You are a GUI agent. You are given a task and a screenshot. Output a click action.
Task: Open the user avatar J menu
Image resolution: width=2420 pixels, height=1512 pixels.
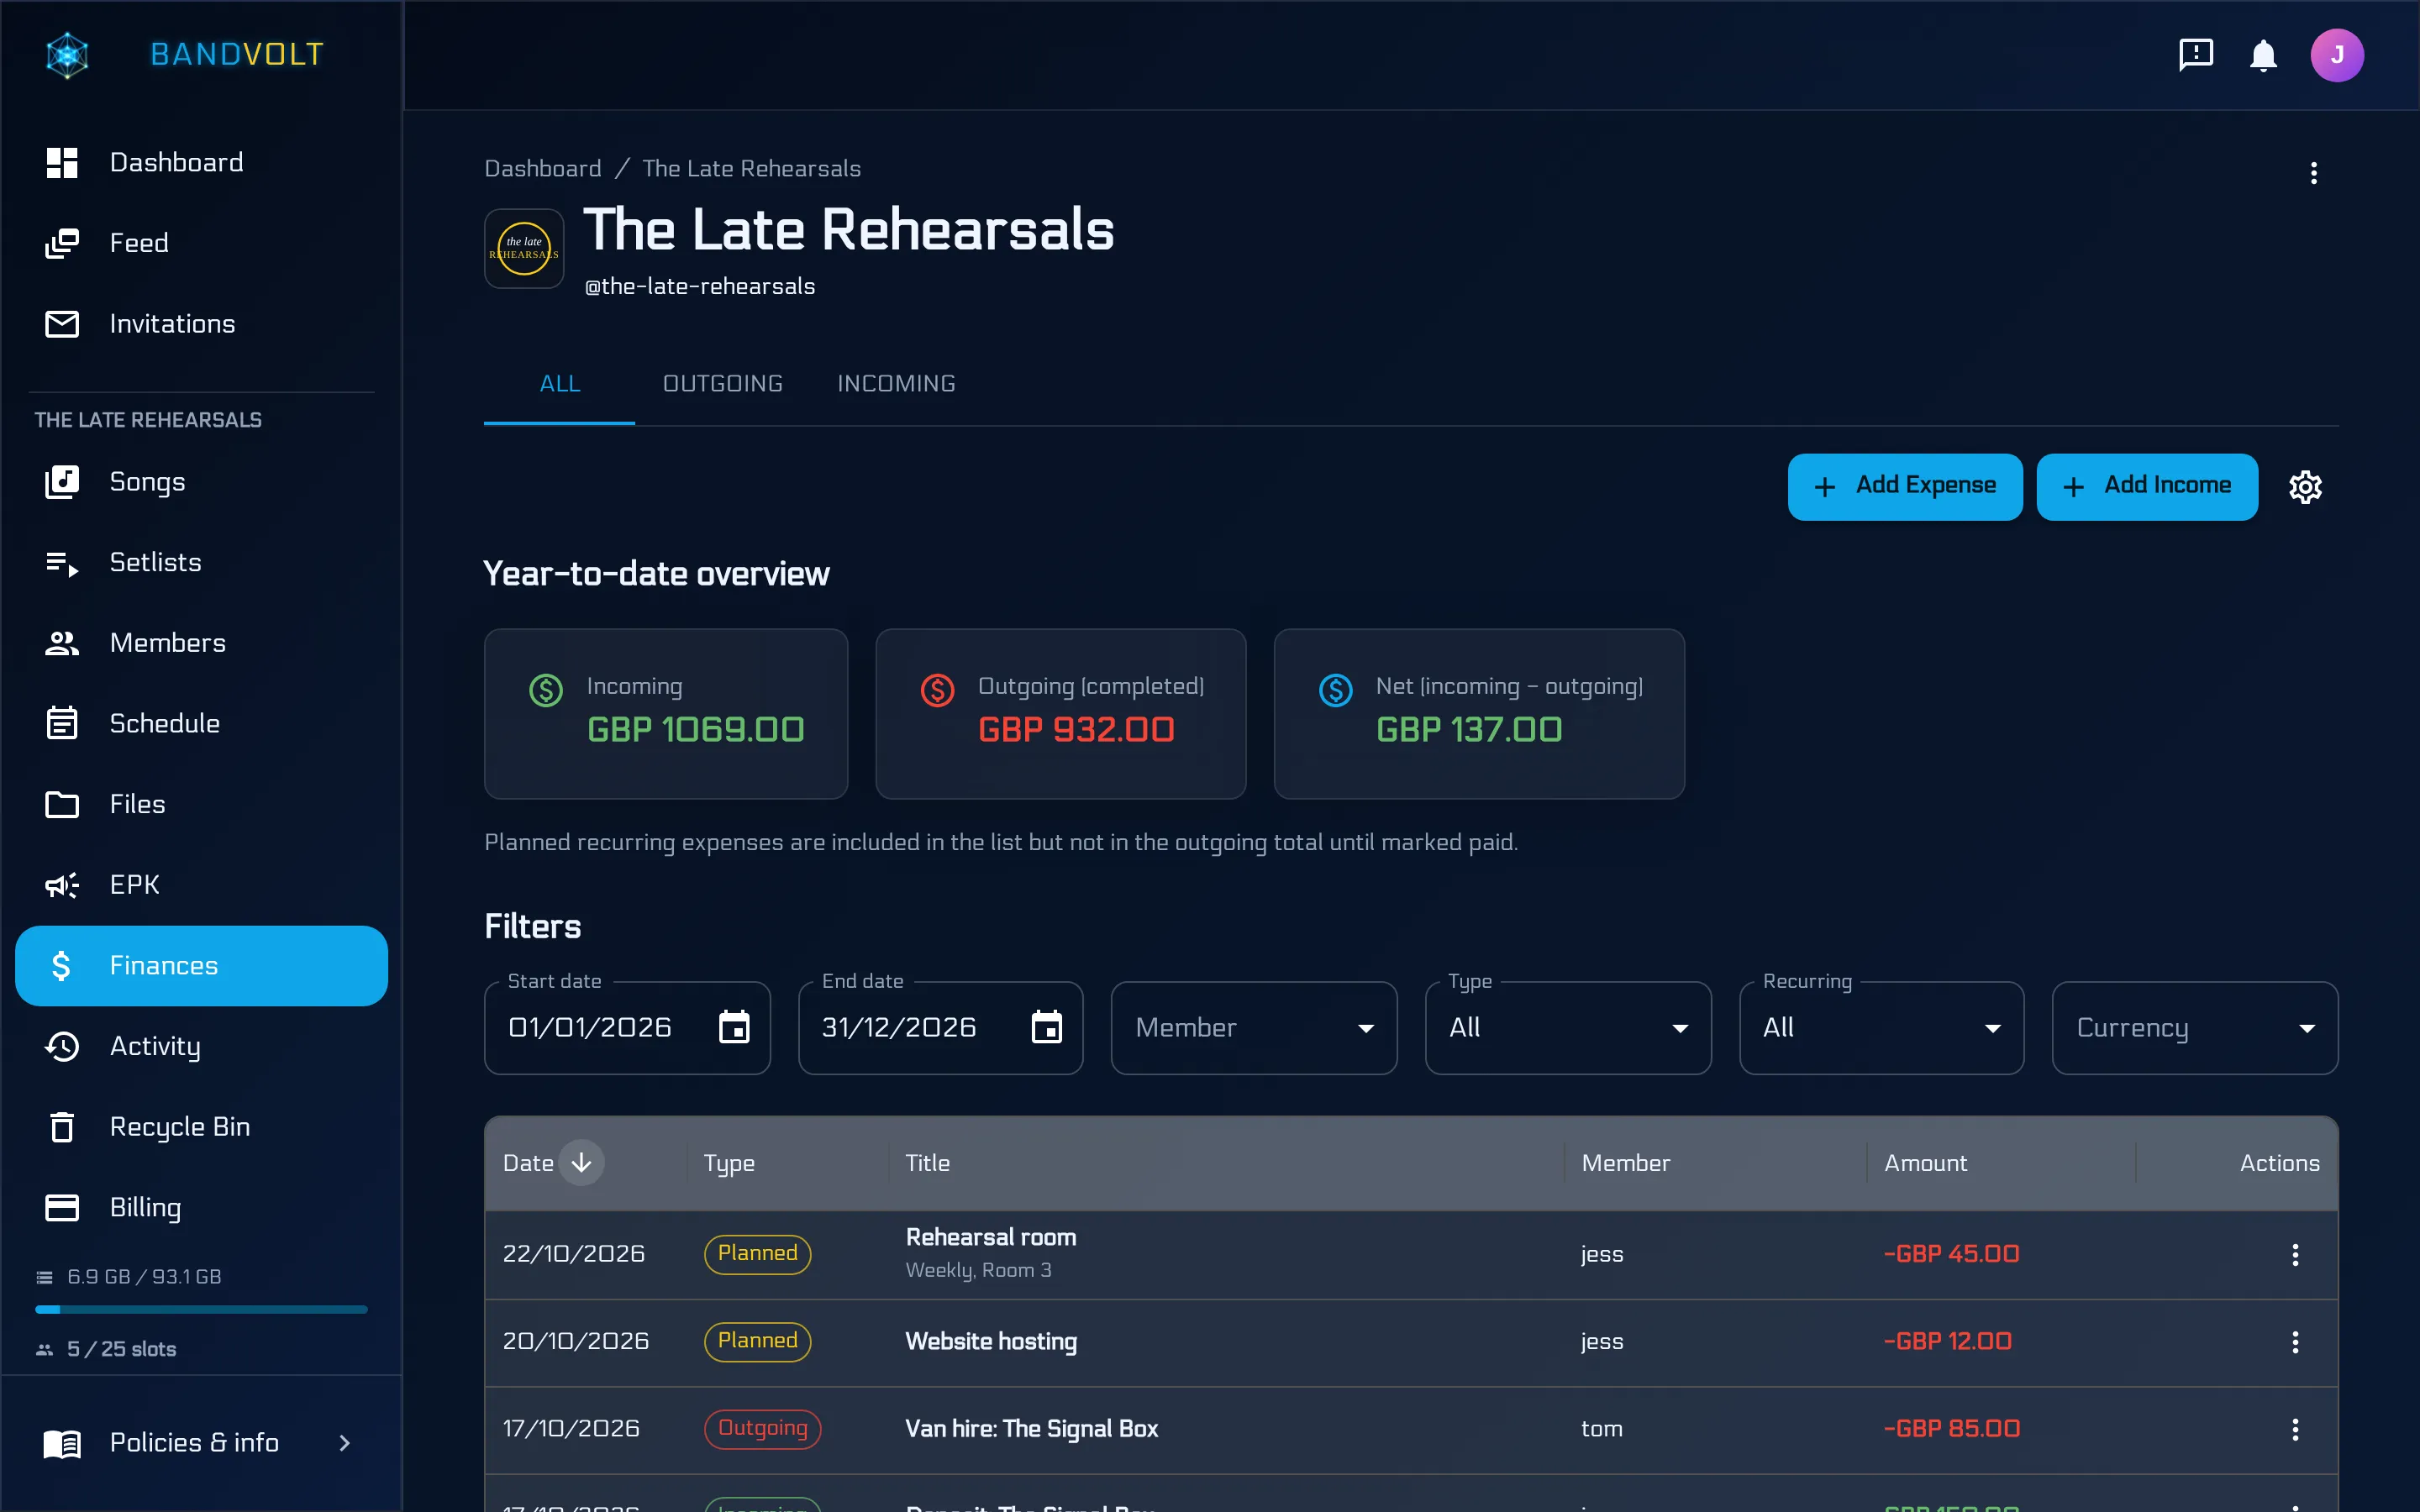(x=2336, y=55)
